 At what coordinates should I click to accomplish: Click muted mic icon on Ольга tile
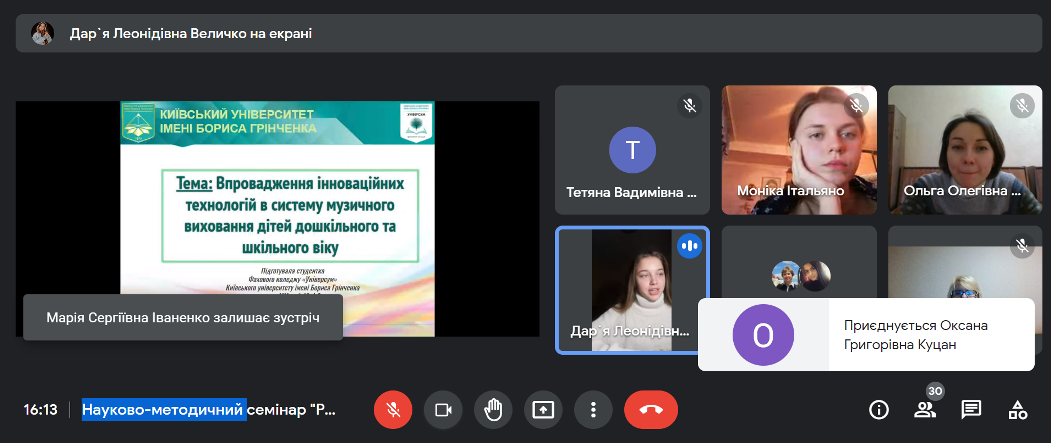pos(1022,105)
